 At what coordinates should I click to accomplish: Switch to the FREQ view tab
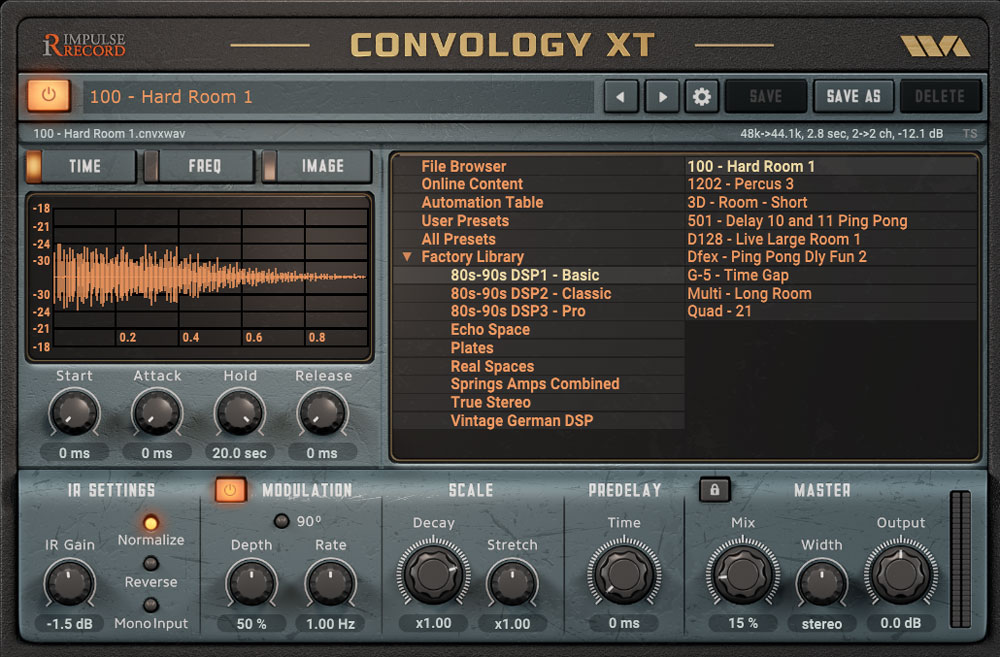click(200, 166)
